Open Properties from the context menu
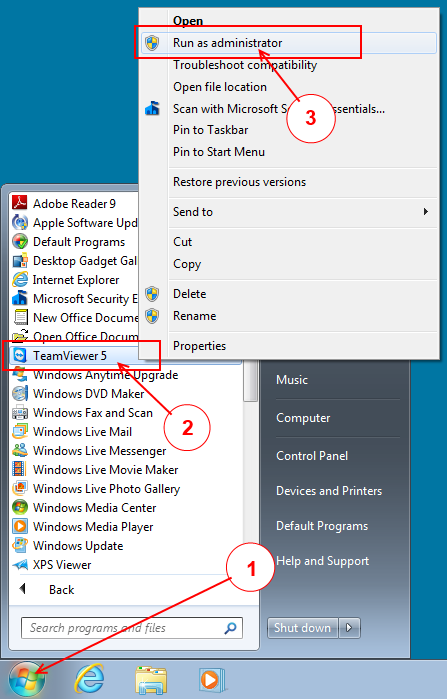447x699 pixels. click(199, 346)
